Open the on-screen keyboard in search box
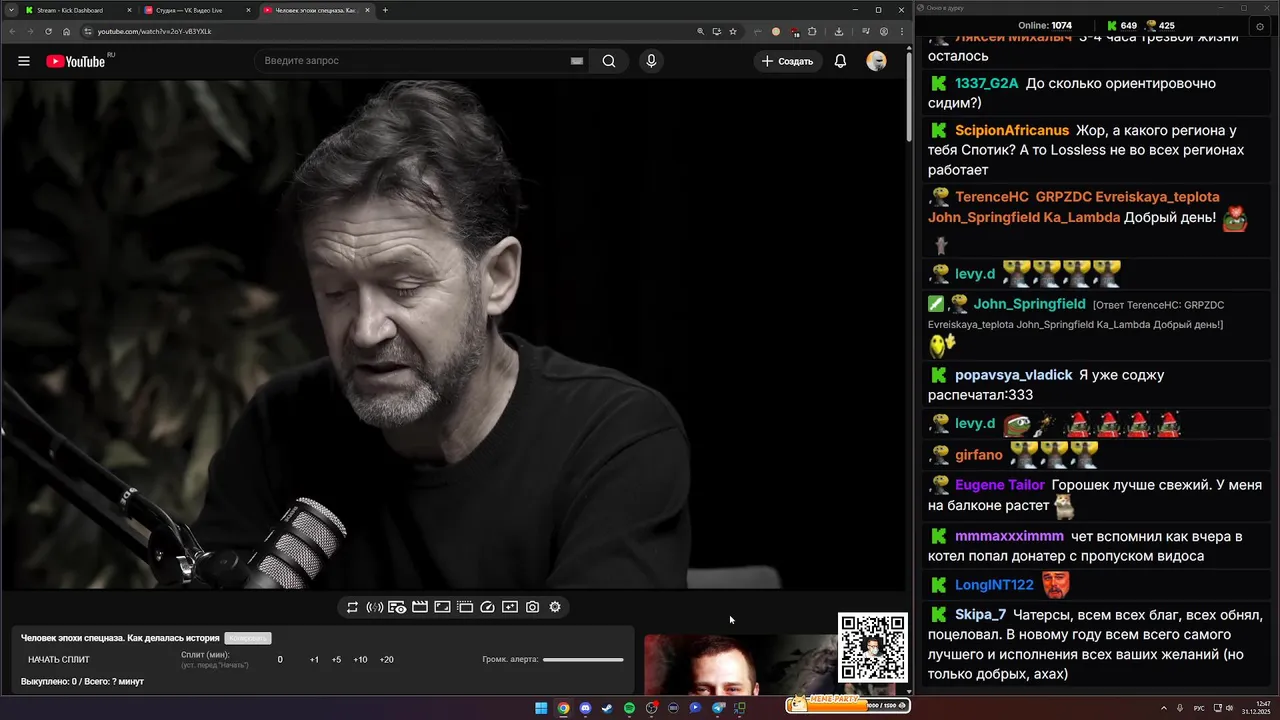This screenshot has height=720, width=1280. click(x=577, y=61)
